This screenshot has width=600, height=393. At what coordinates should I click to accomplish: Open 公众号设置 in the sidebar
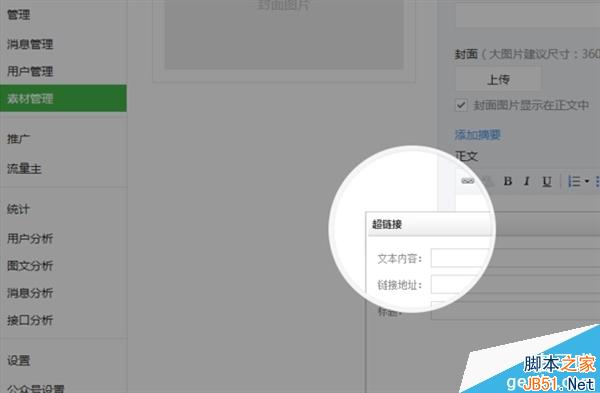tap(36, 389)
